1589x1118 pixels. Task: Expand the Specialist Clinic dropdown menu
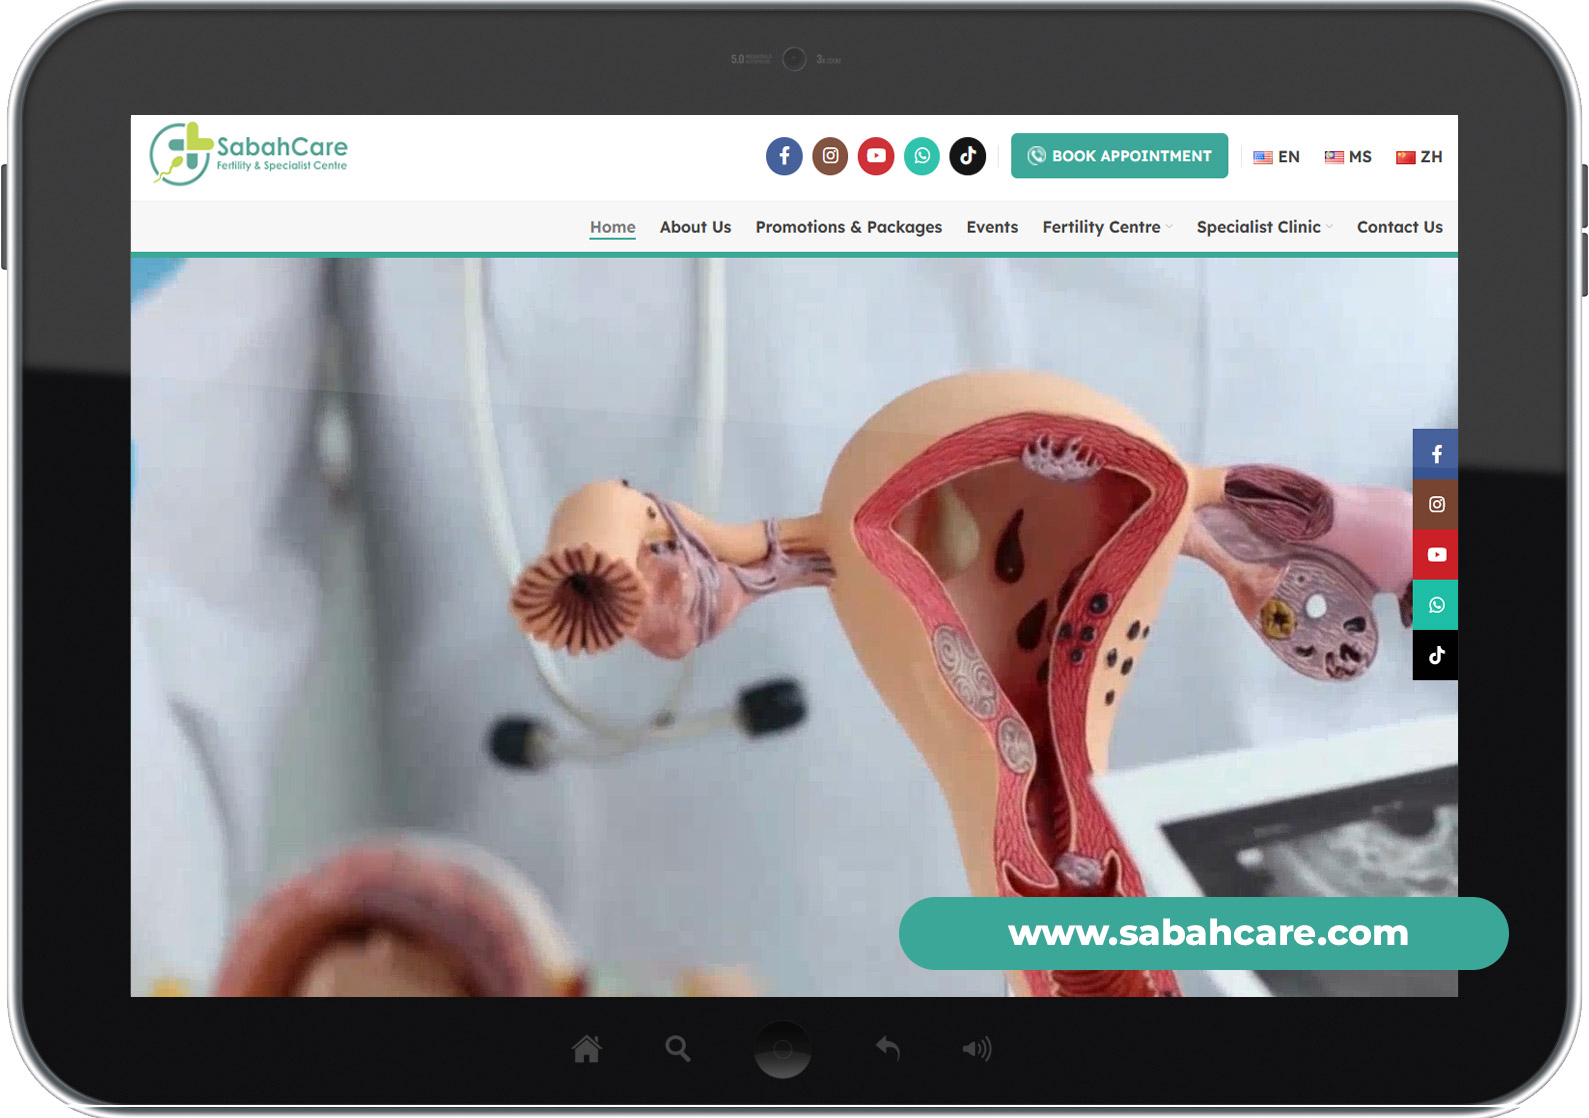[1263, 227]
